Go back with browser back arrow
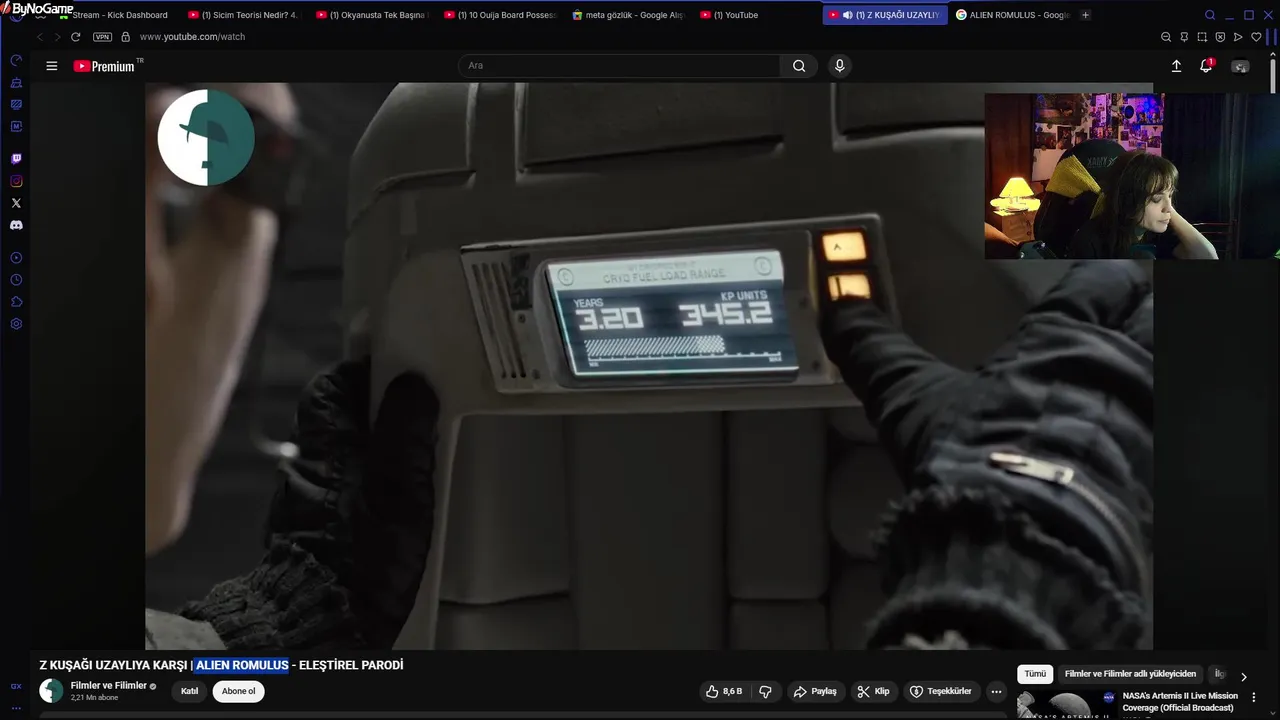 [x=39, y=37]
